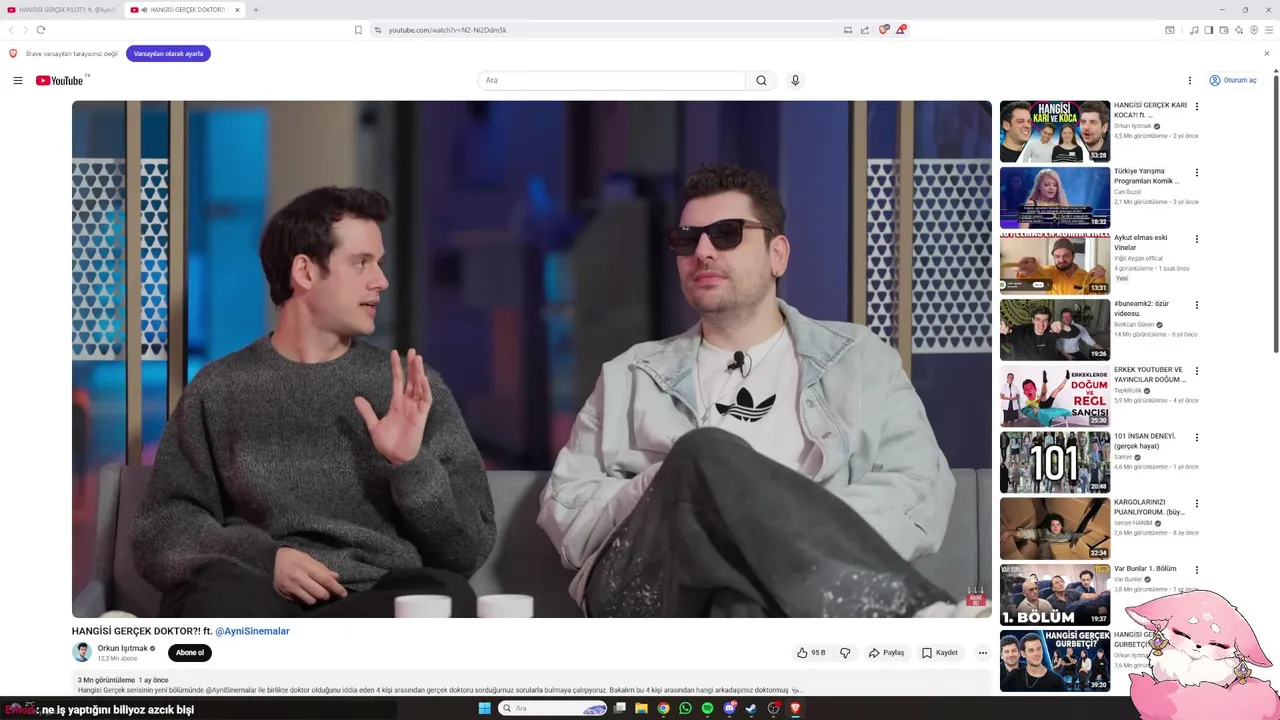Viewport: 1280px width, 720px height.
Task: Click the Paylaş share button
Action: point(886,653)
